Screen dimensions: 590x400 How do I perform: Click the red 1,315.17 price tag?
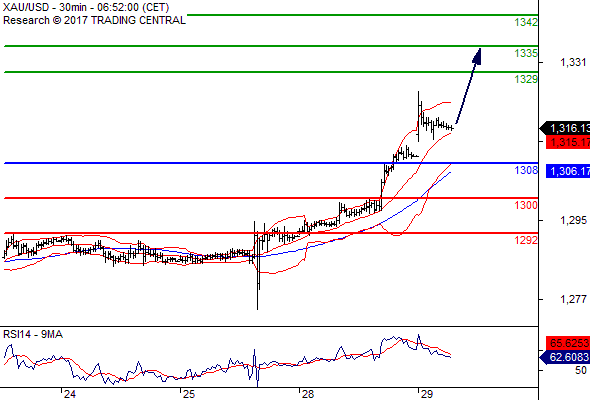(x=568, y=142)
